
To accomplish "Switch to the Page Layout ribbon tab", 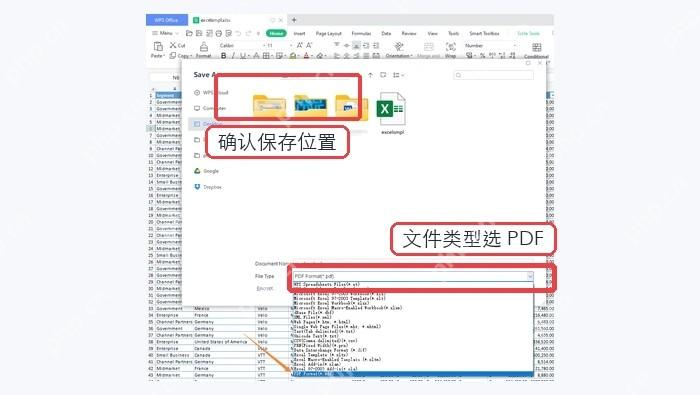I will (329, 33).
